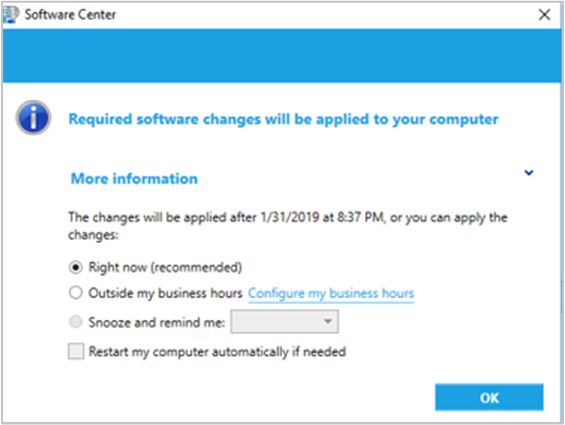
Task: Click the Required software changes heading
Action: click(x=284, y=119)
